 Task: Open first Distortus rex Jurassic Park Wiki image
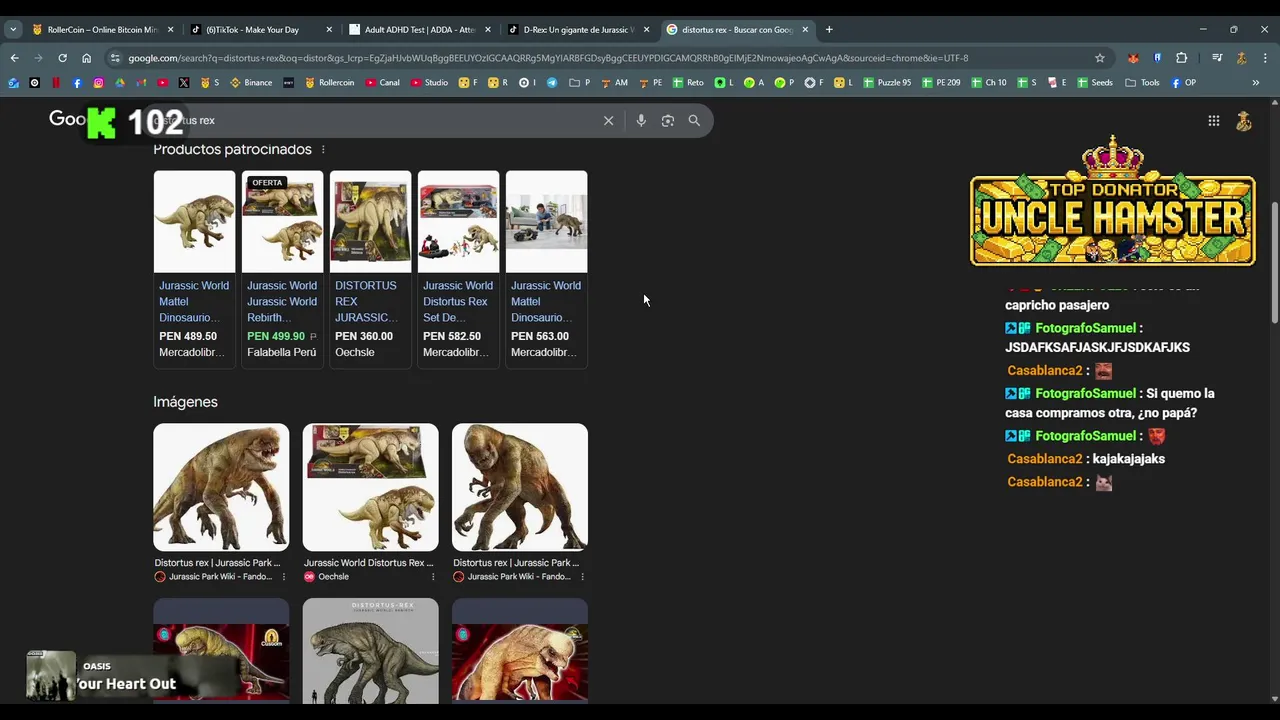point(221,487)
